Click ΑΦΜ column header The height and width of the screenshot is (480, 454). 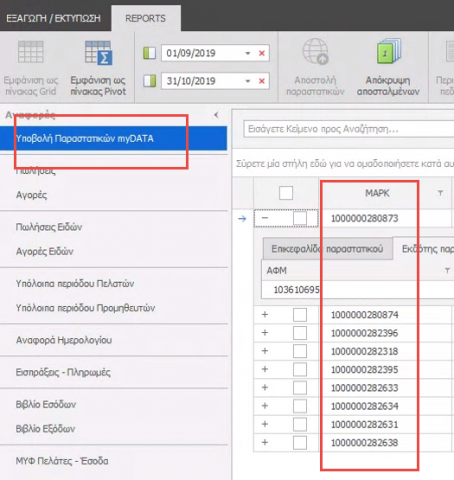coord(277,271)
